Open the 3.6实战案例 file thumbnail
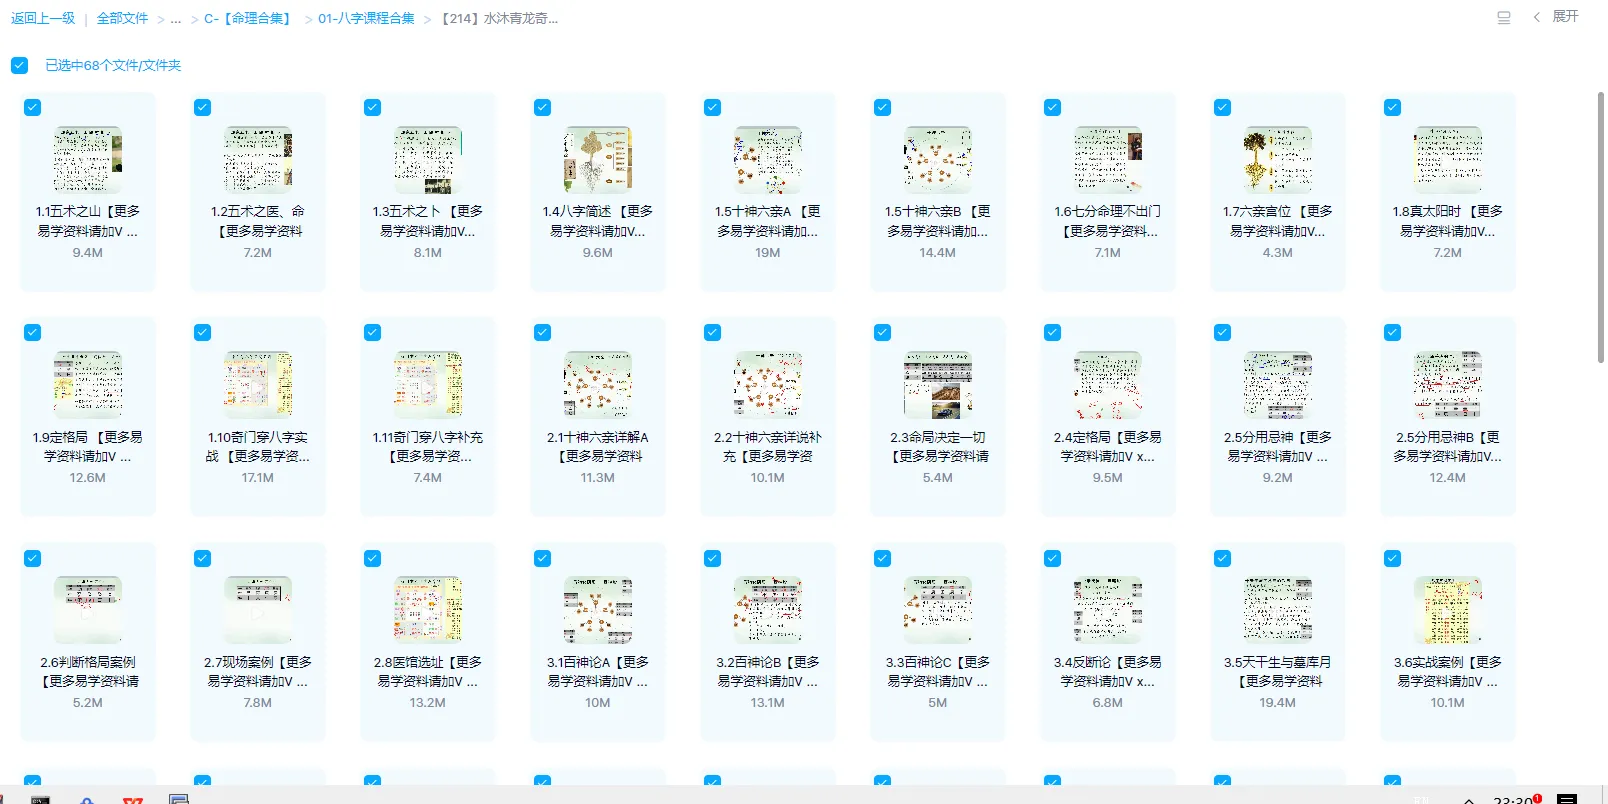1608x804 pixels. click(1447, 610)
